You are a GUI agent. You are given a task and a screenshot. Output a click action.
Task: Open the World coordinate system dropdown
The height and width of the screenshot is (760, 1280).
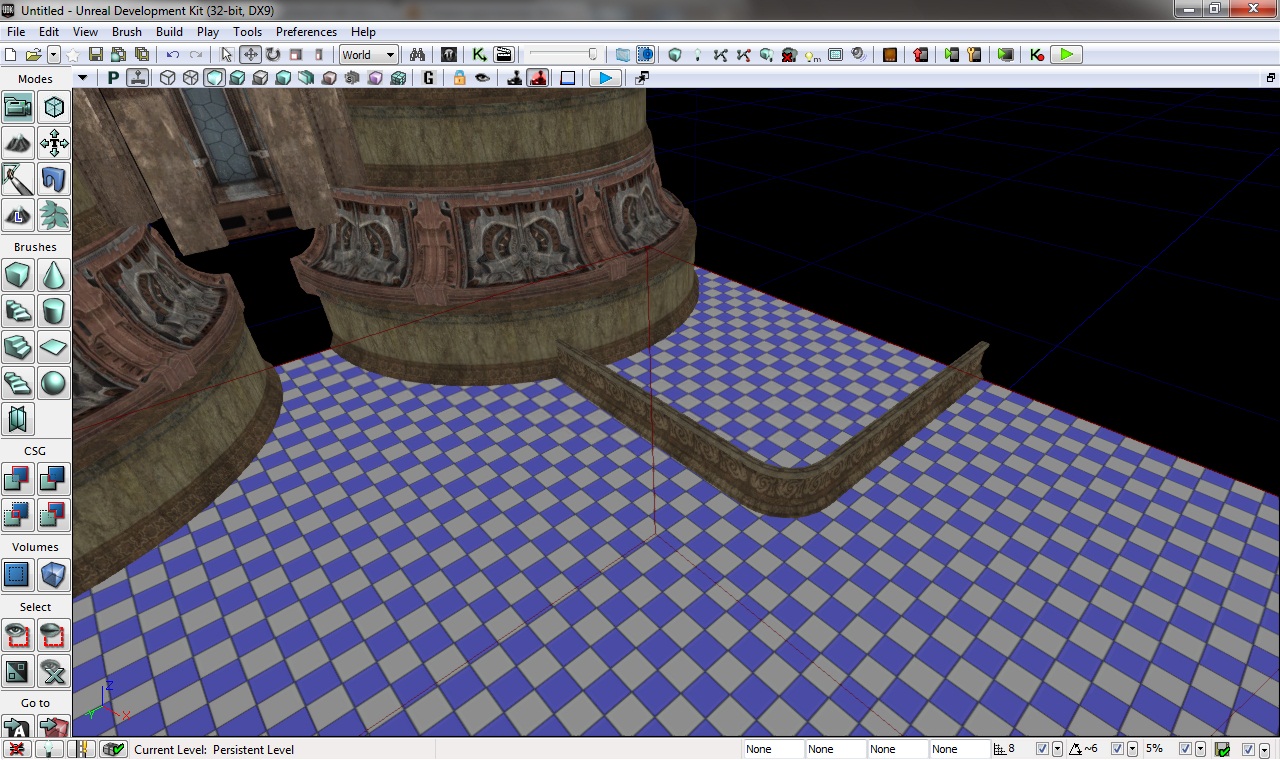pos(368,55)
